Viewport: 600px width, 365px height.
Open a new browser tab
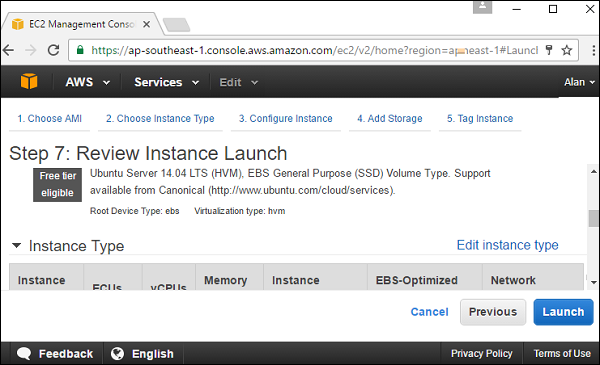pyautogui.click(x=176, y=25)
